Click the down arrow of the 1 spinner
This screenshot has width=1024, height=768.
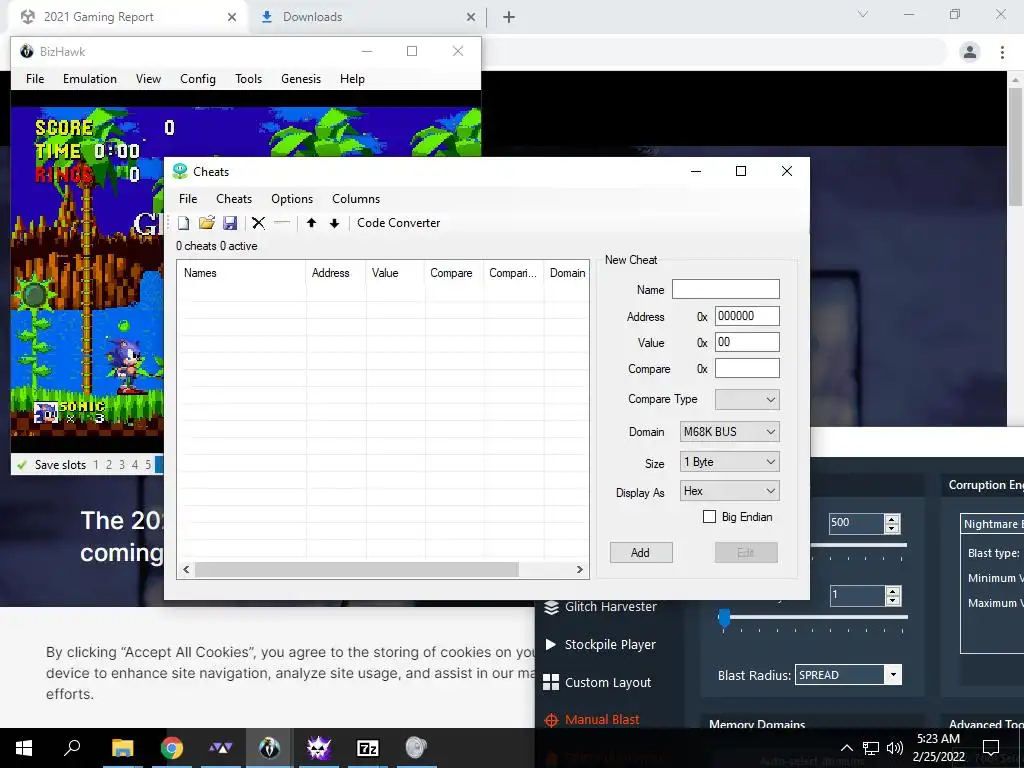point(892,600)
